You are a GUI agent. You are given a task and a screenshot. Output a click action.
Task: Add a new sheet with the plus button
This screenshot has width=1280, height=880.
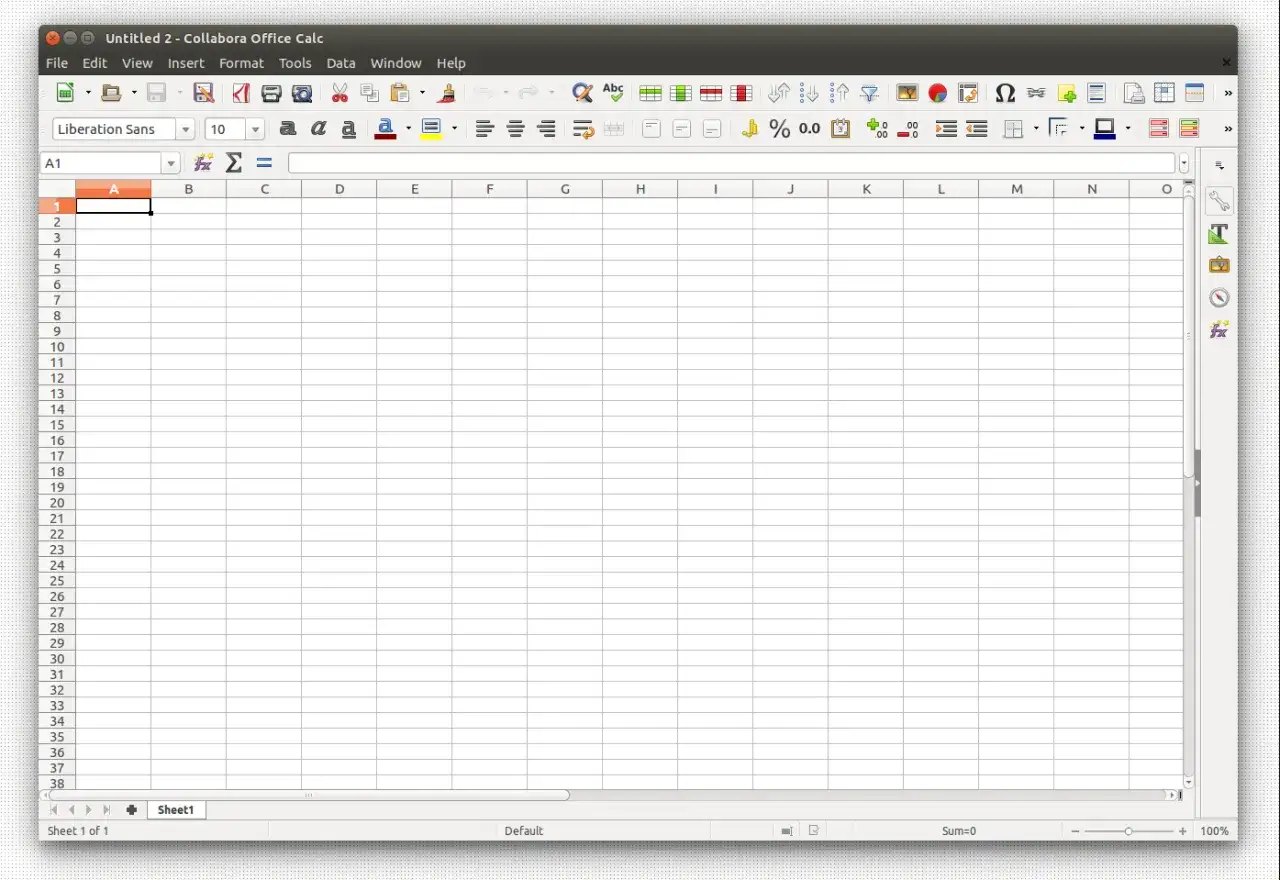pyautogui.click(x=131, y=810)
